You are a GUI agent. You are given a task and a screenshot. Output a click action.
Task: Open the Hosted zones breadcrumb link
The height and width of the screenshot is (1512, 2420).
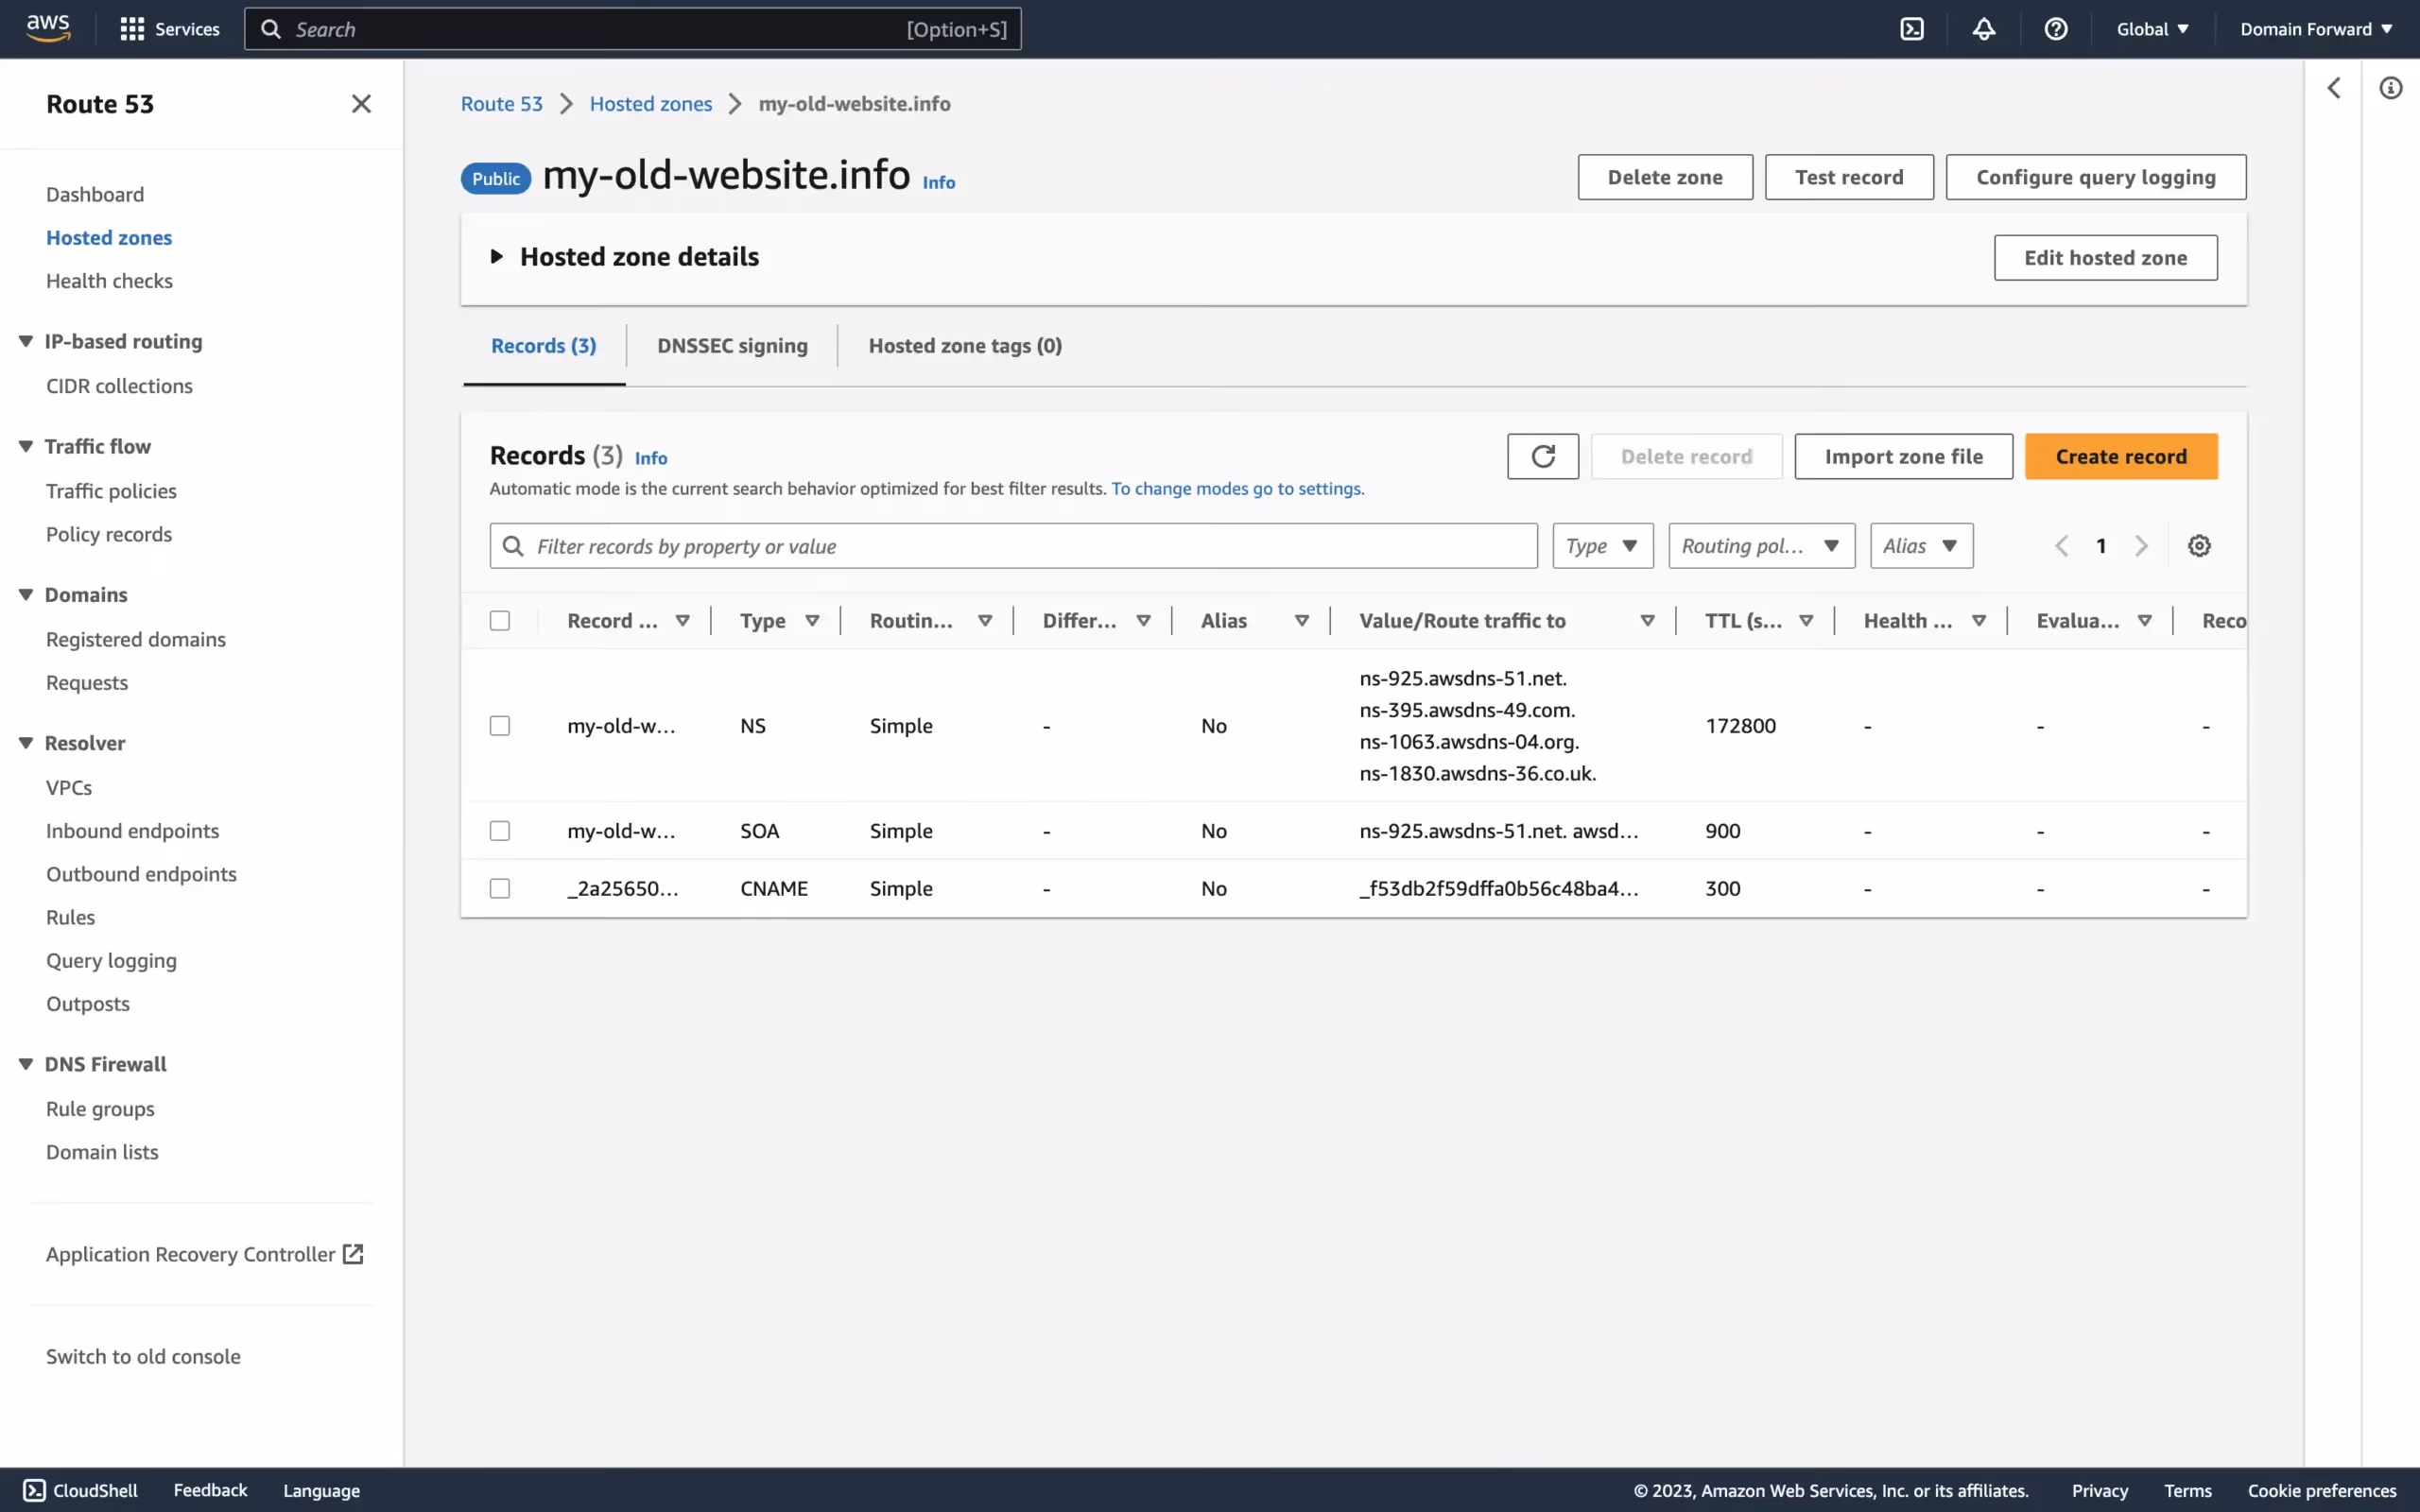click(x=650, y=103)
